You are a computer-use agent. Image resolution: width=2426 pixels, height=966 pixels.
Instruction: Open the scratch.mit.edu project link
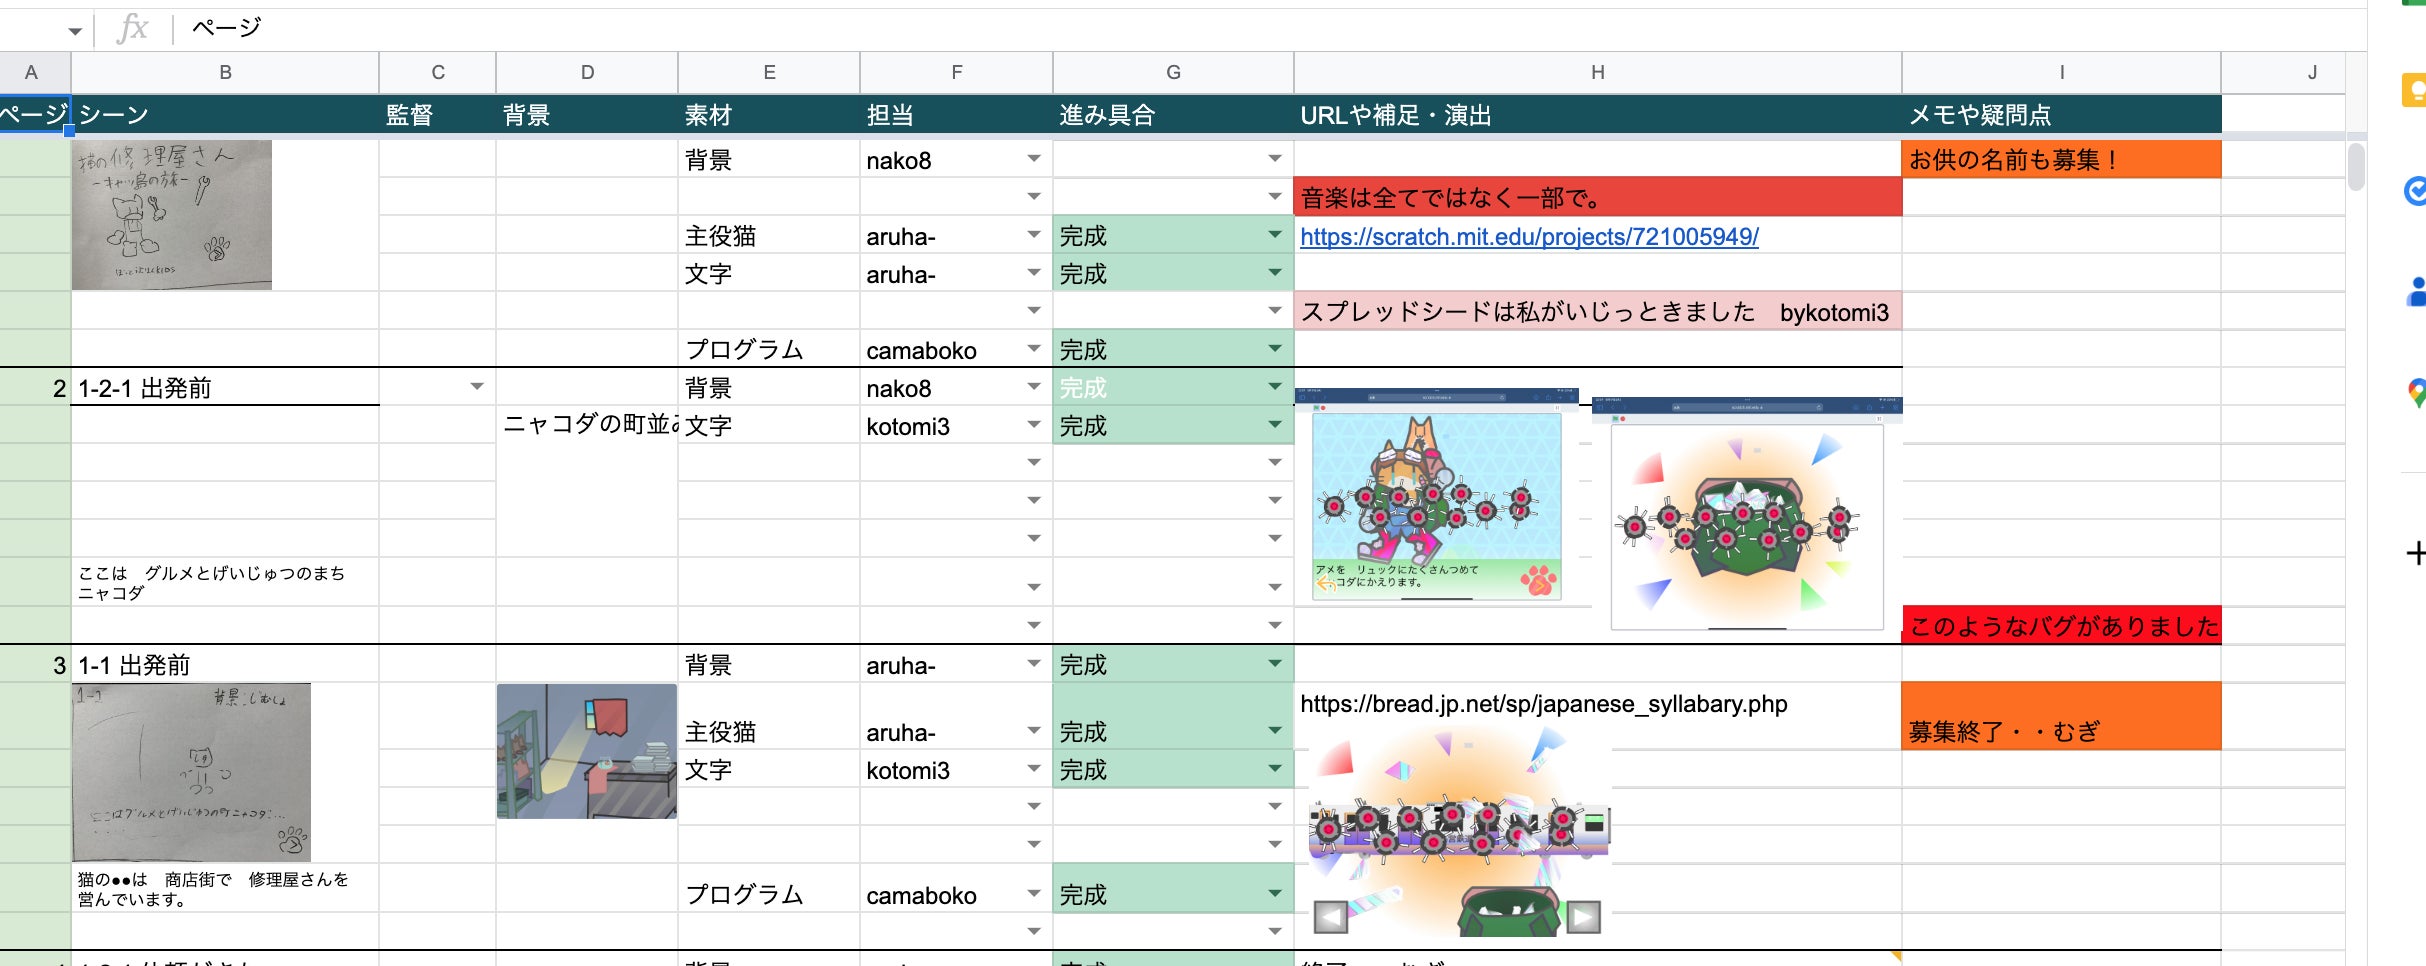[1528, 237]
